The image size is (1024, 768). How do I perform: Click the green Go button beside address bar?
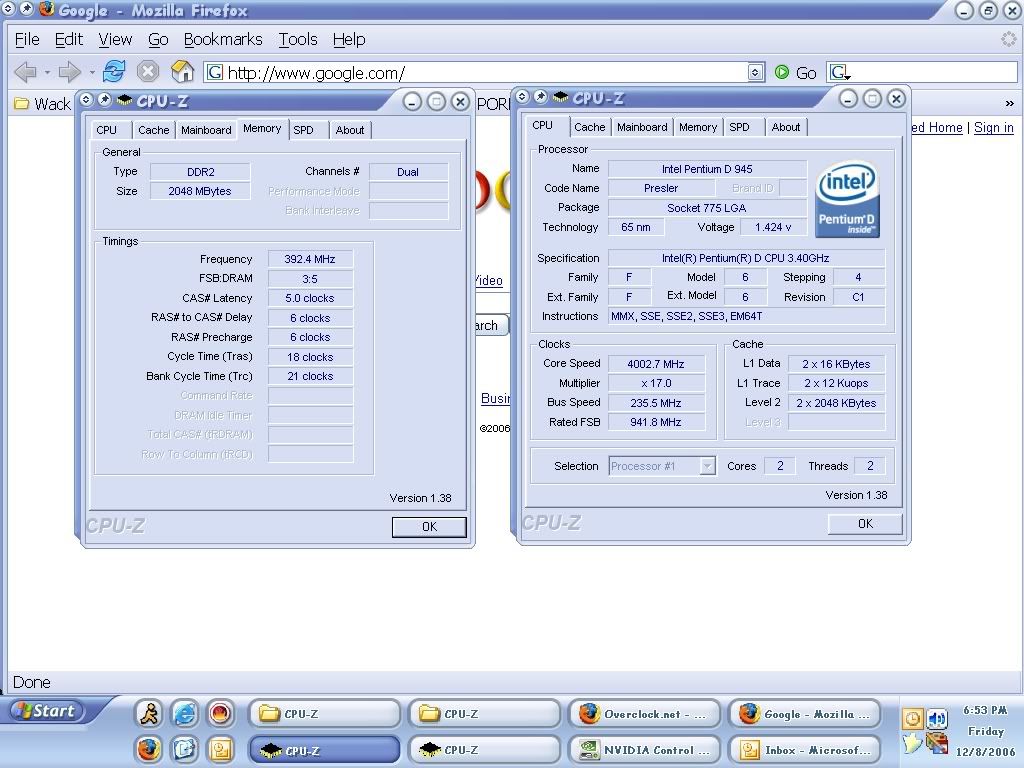click(795, 72)
